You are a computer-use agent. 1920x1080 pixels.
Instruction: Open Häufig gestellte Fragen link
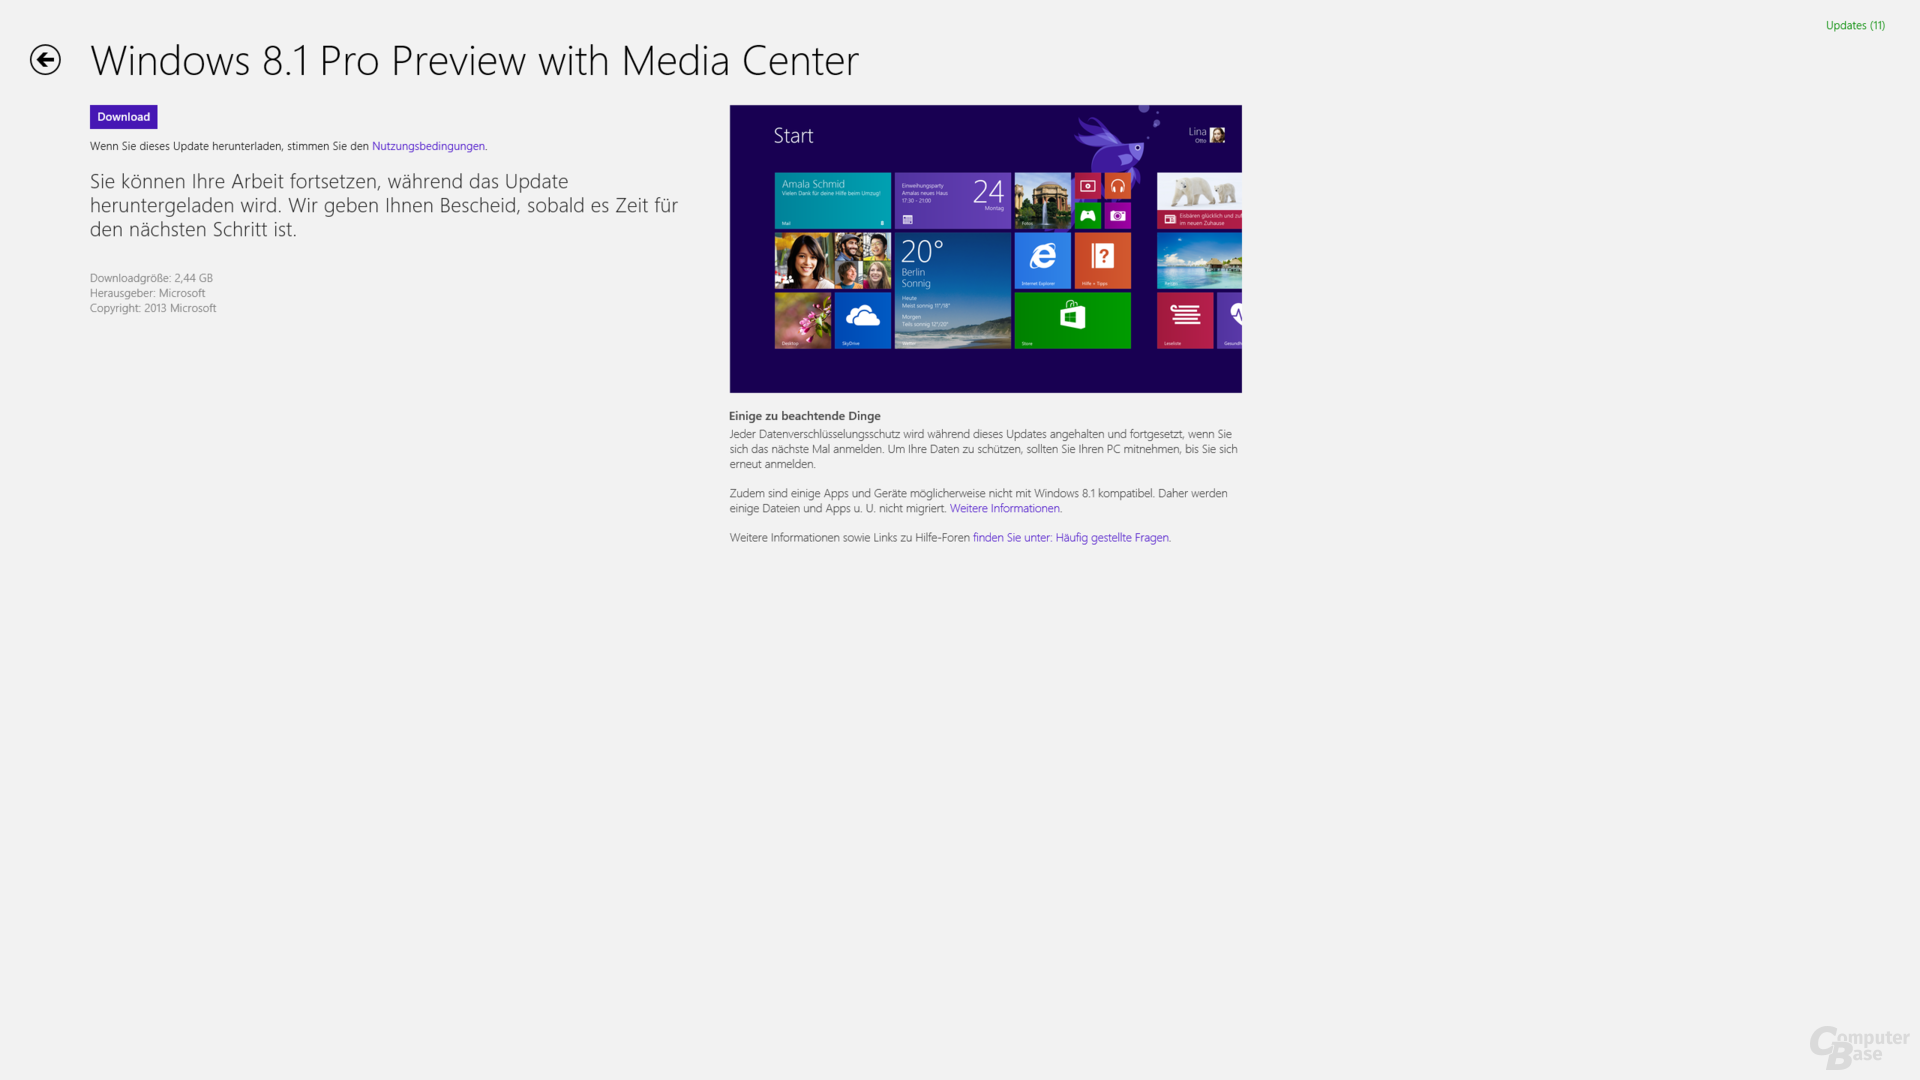pyautogui.click(x=1111, y=538)
